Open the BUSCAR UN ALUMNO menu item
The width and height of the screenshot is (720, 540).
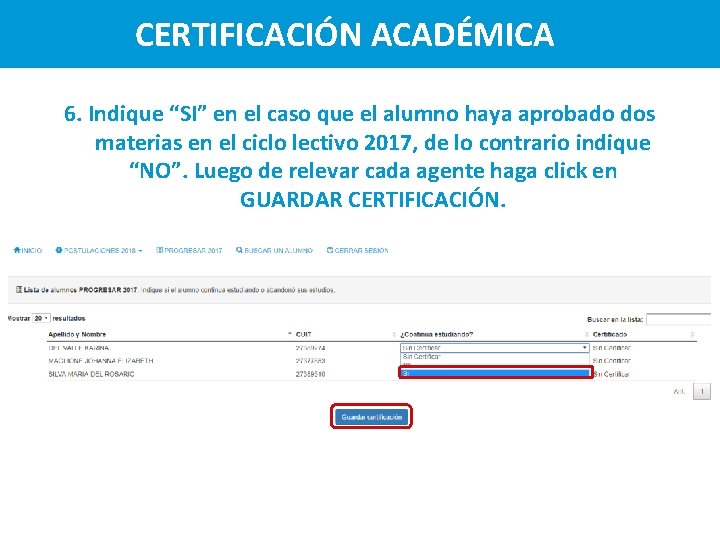tap(274, 250)
